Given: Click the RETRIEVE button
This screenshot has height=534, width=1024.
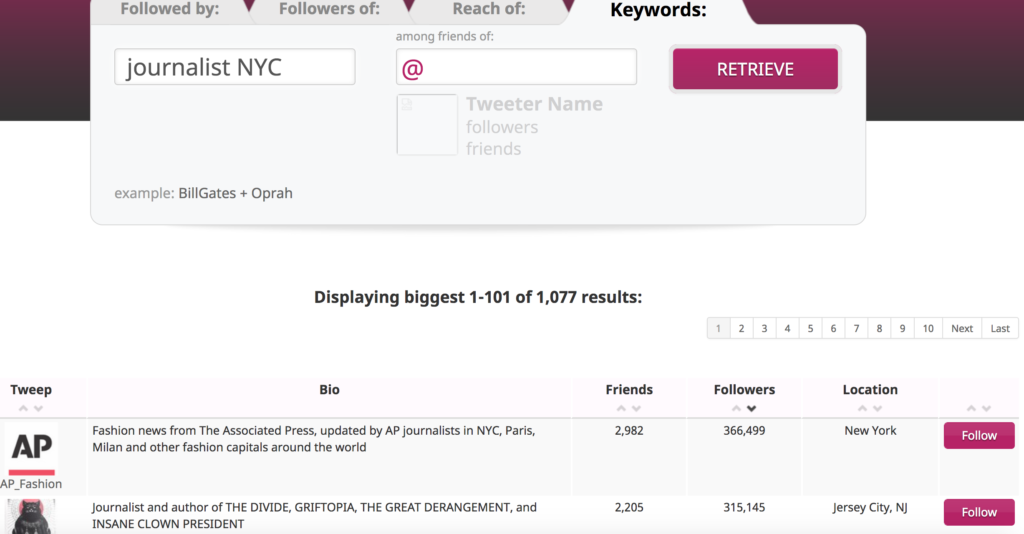Looking at the screenshot, I should coord(756,69).
